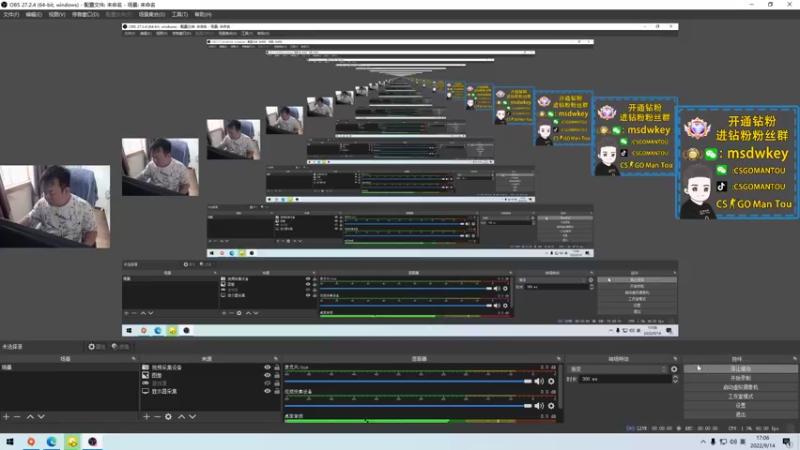The image size is (800, 450).
Task: Open the Windows notification center icon
Action: [x=787, y=442]
